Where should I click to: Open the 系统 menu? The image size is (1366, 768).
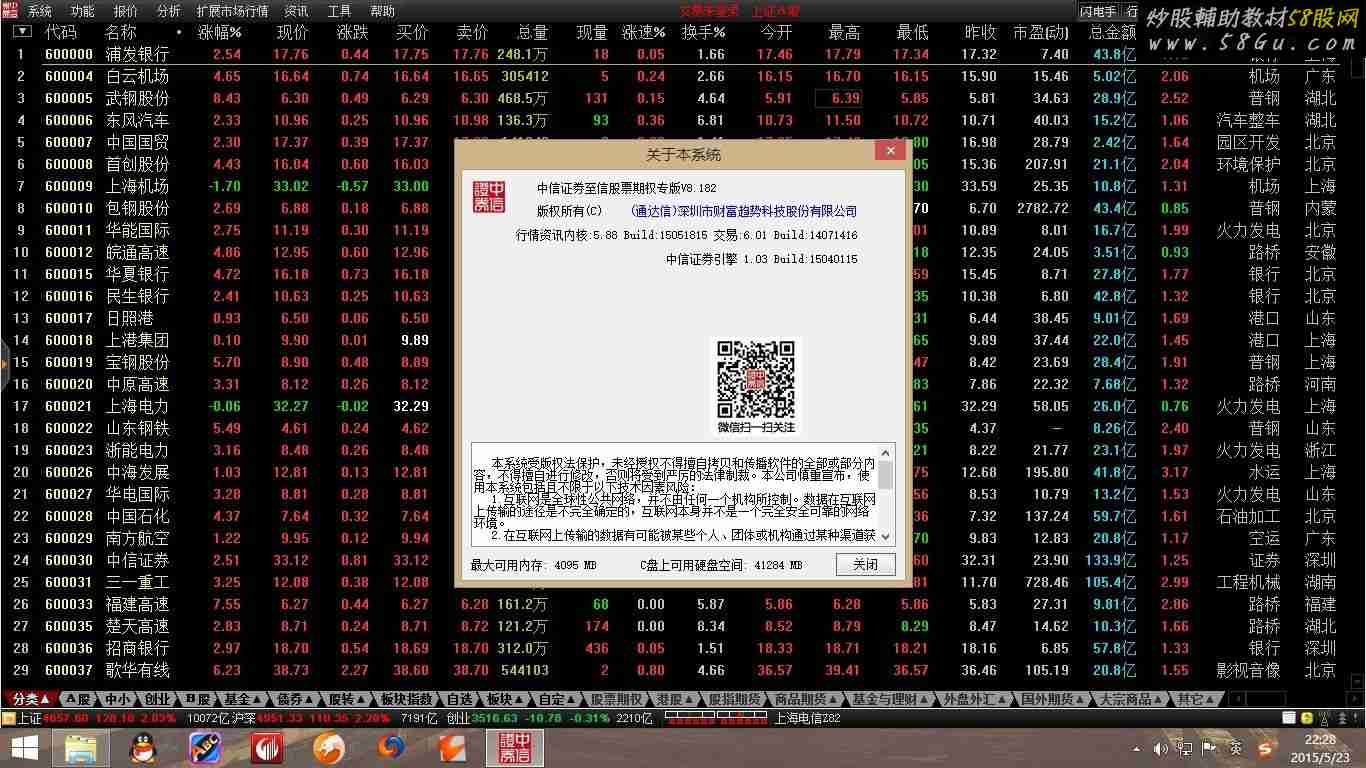(x=40, y=11)
